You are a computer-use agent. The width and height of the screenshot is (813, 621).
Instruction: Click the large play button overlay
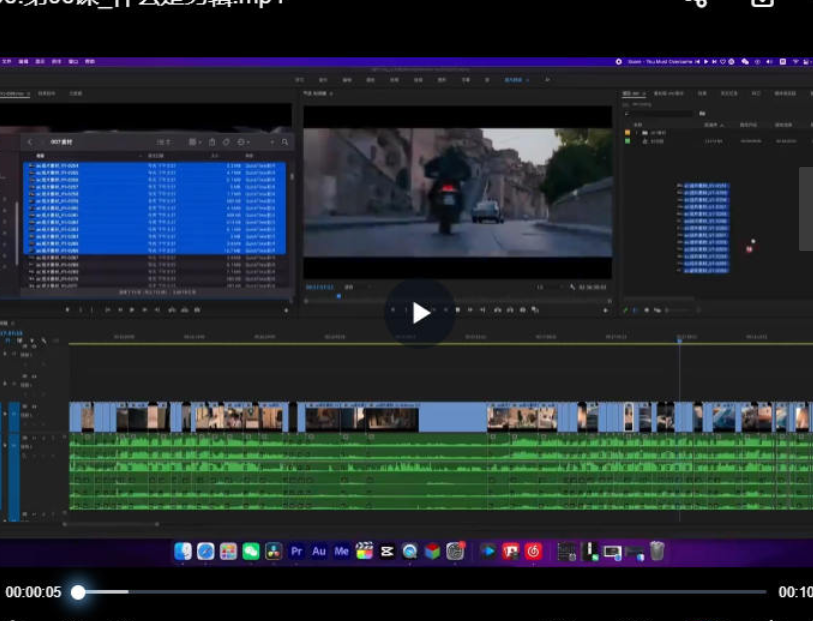click(421, 313)
